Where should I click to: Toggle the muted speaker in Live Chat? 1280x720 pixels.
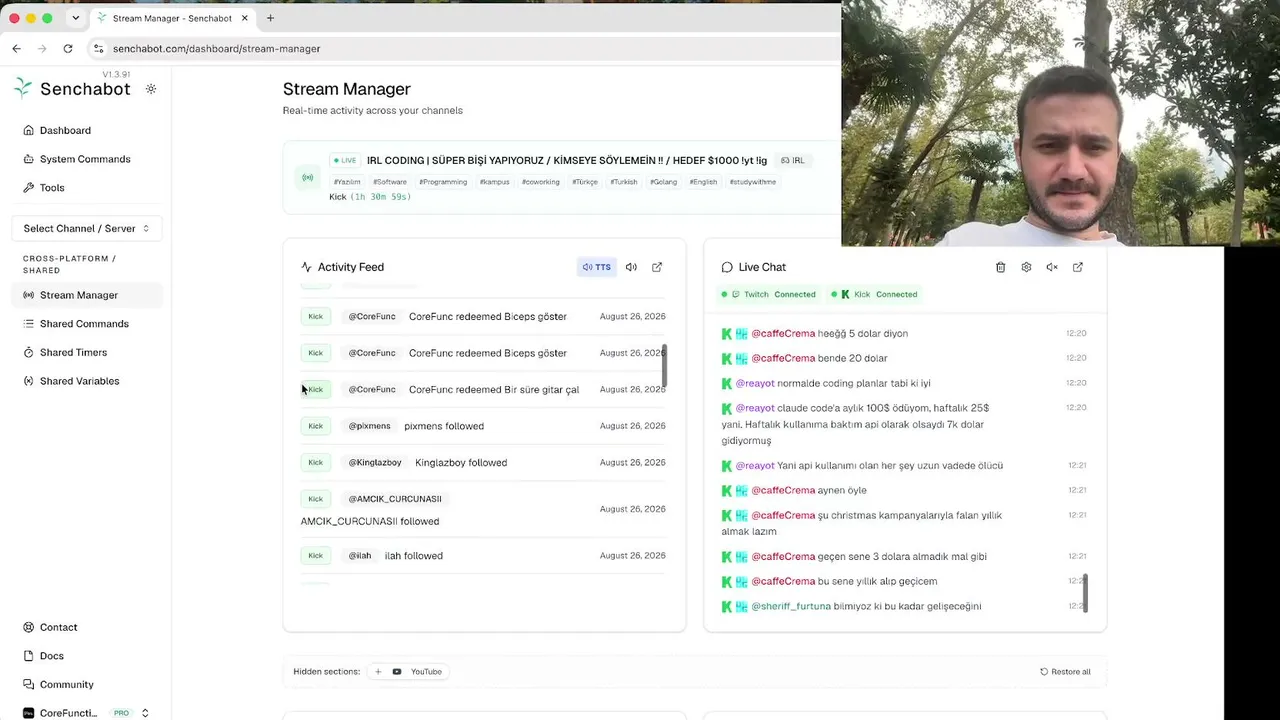pos(1052,267)
